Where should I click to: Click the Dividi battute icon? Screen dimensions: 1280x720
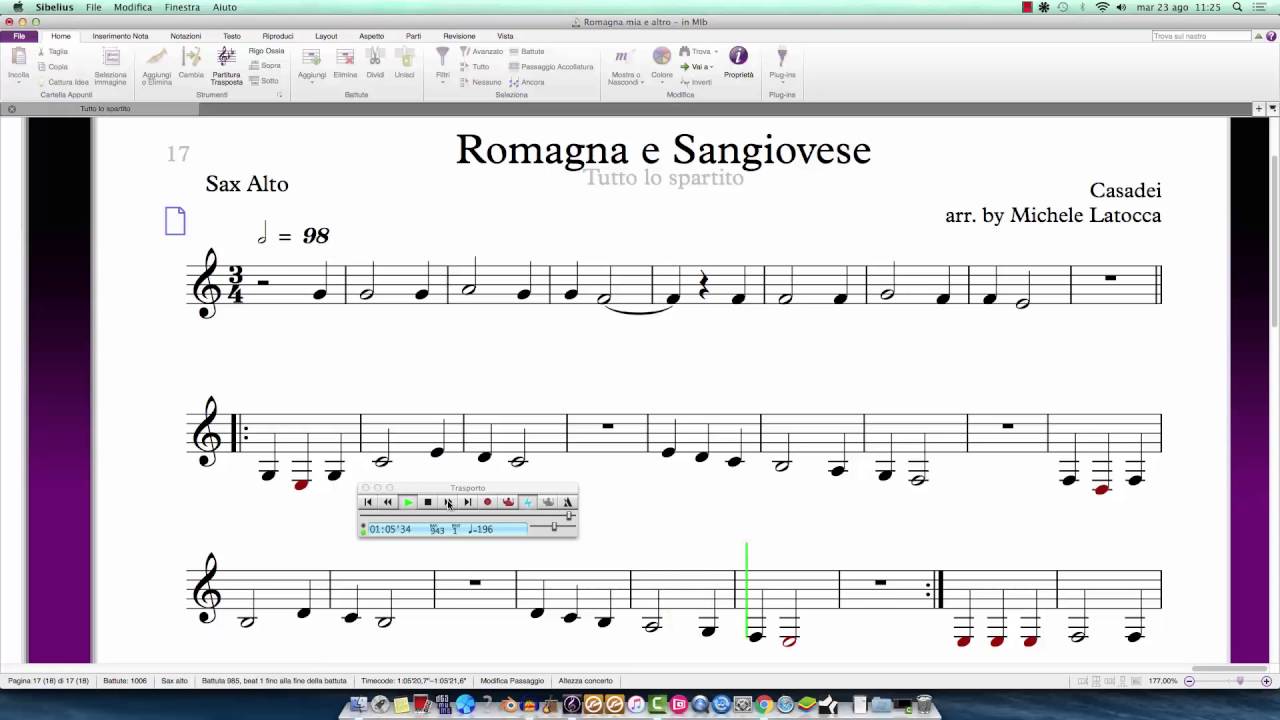375,58
